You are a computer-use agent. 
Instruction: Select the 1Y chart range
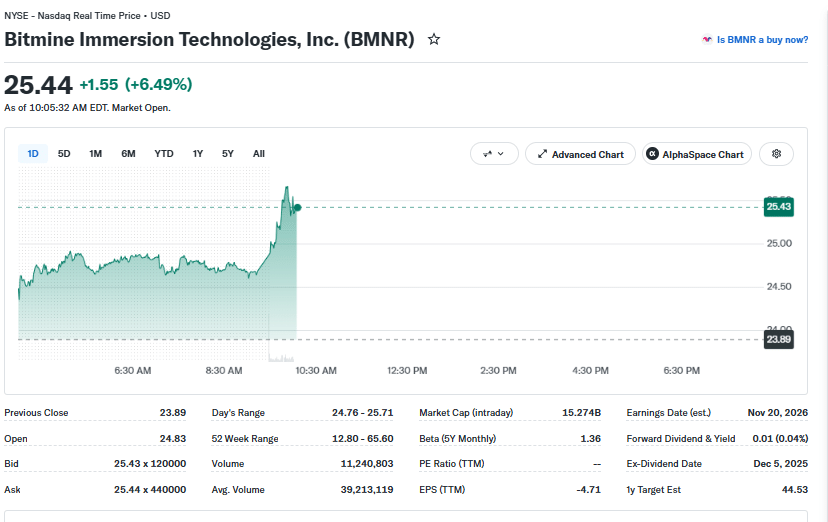(x=197, y=154)
